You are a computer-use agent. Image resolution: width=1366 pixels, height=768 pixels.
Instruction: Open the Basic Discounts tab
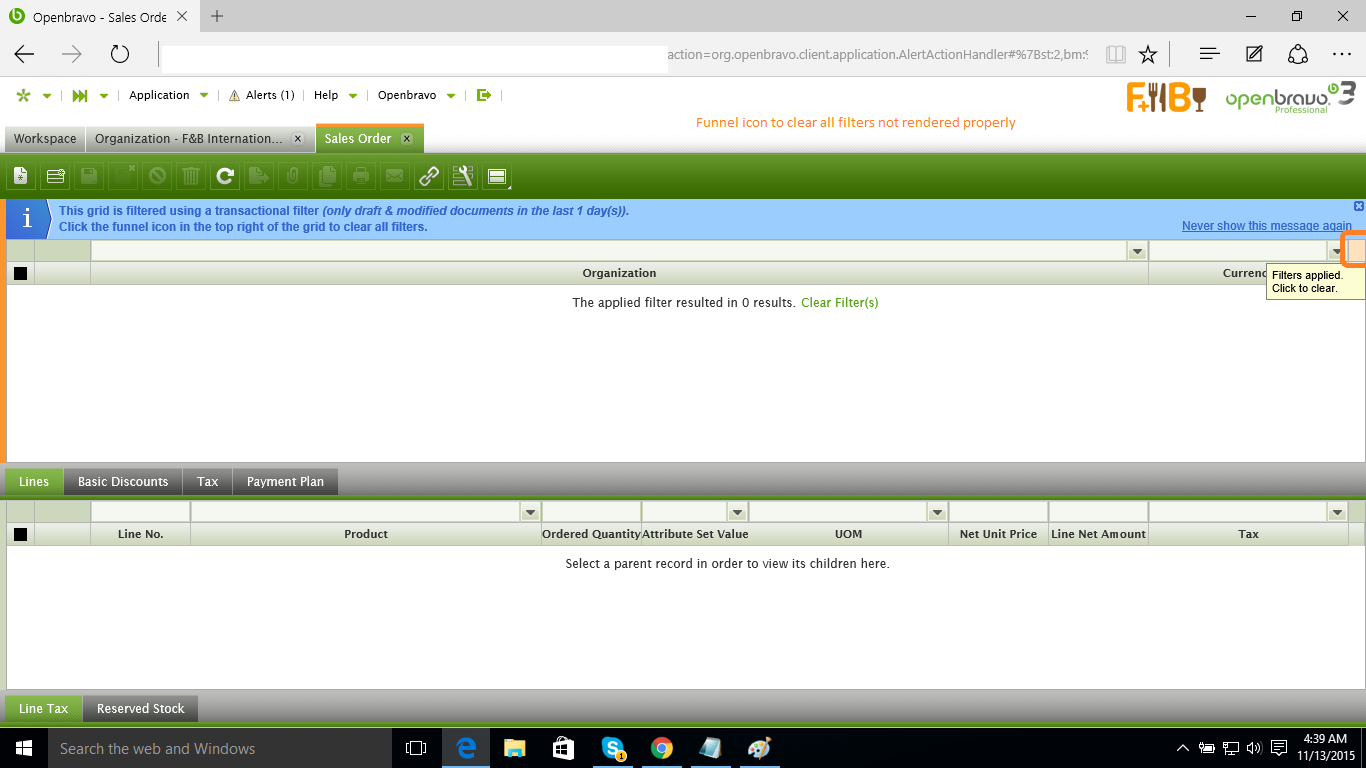point(123,482)
